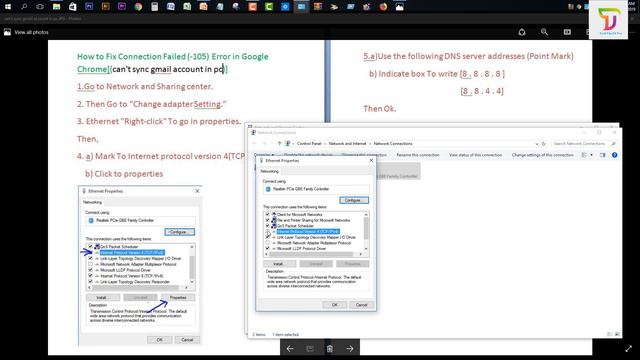The height and width of the screenshot is (360, 640).
Task: Open help in Network Connections window
Action: tap(614, 155)
